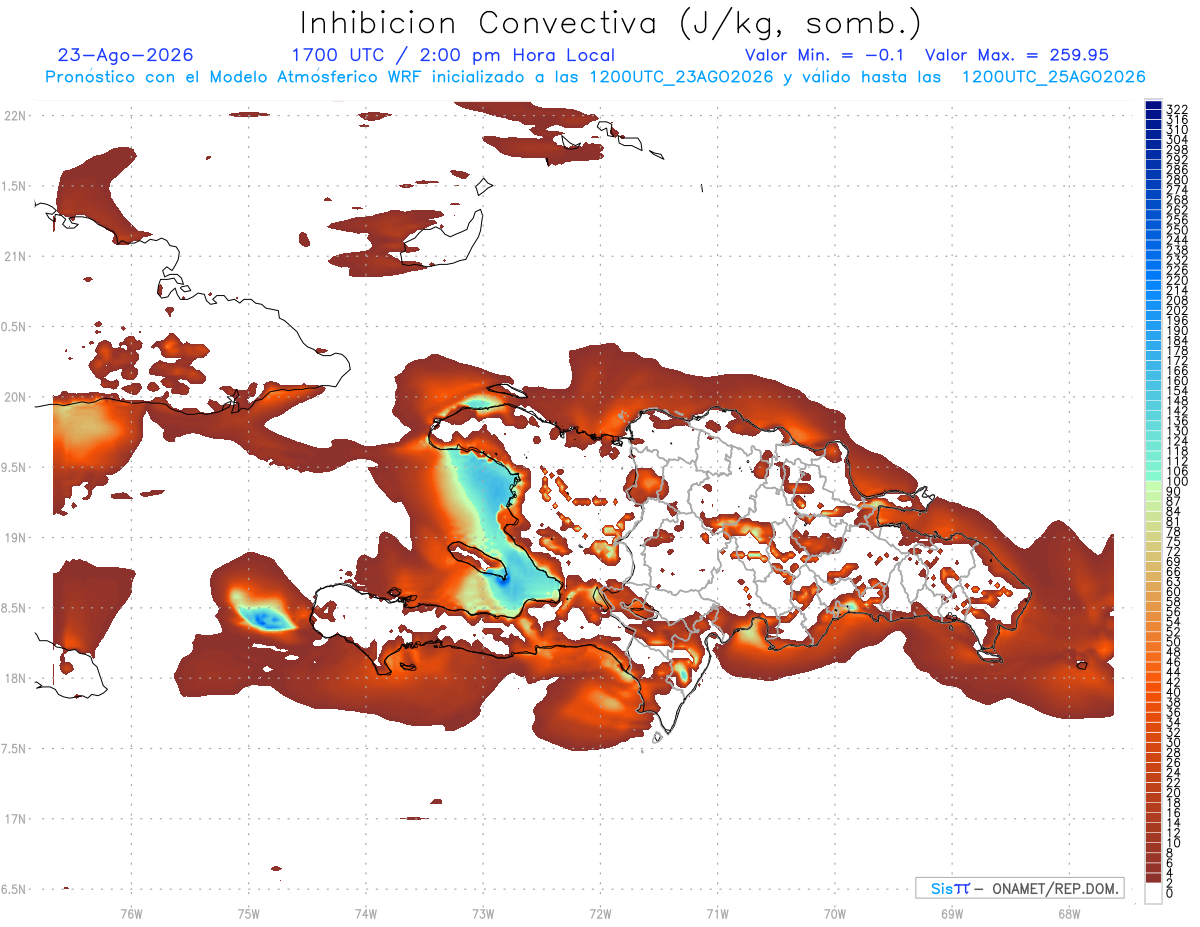Viewport: 1200px width, 927px height.
Task: Select the date '23-Ago-2026'
Action: (126, 55)
